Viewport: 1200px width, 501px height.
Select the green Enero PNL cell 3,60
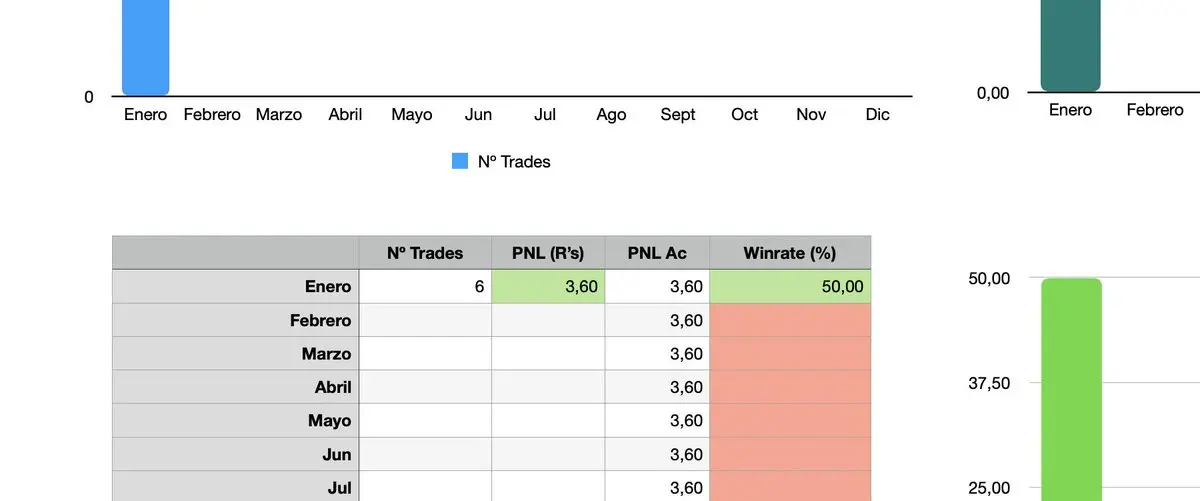pyautogui.click(x=548, y=287)
